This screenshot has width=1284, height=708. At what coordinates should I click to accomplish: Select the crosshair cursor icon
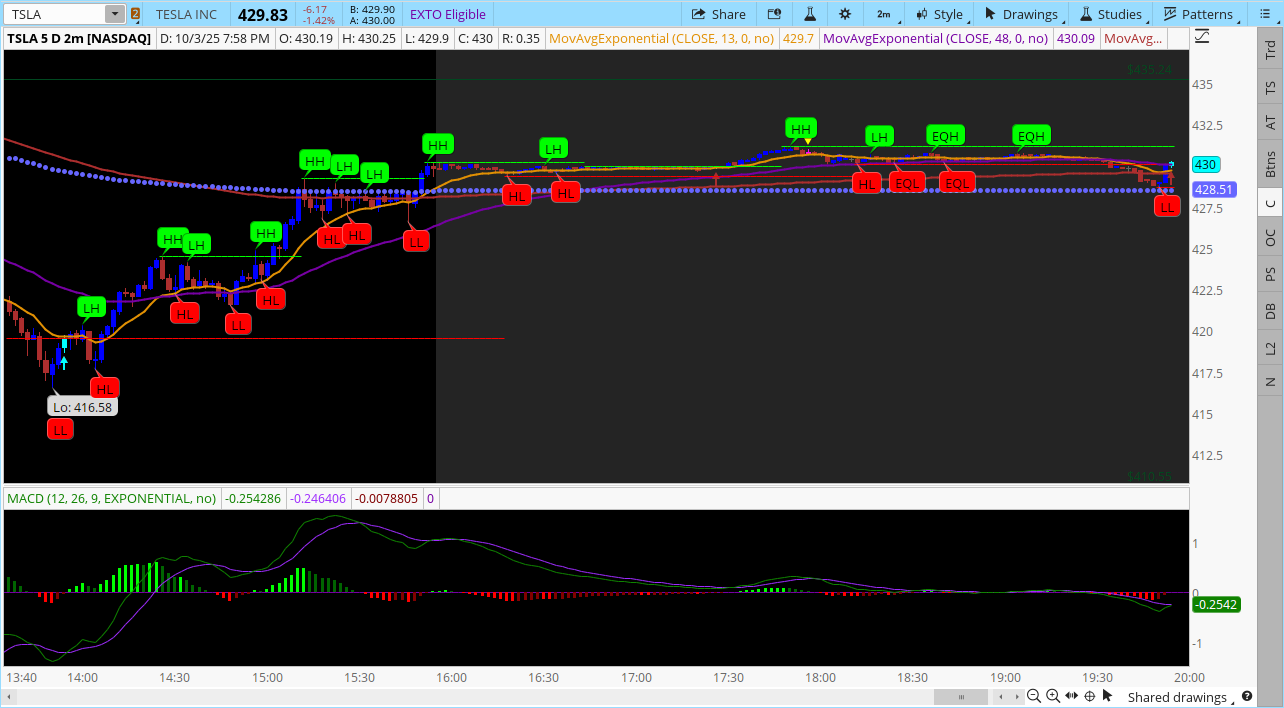[x=1091, y=696]
